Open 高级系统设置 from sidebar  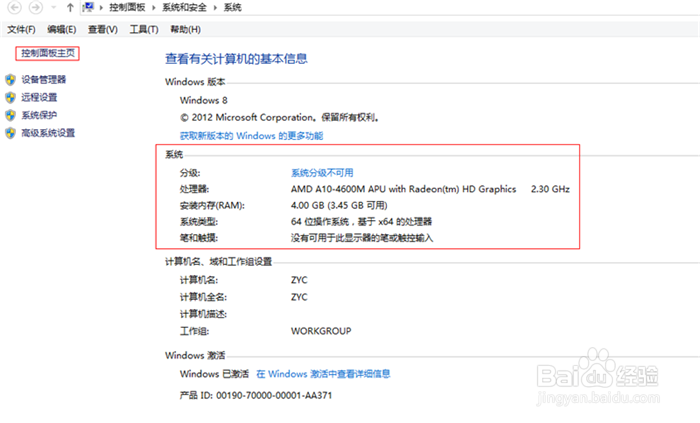(x=48, y=133)
